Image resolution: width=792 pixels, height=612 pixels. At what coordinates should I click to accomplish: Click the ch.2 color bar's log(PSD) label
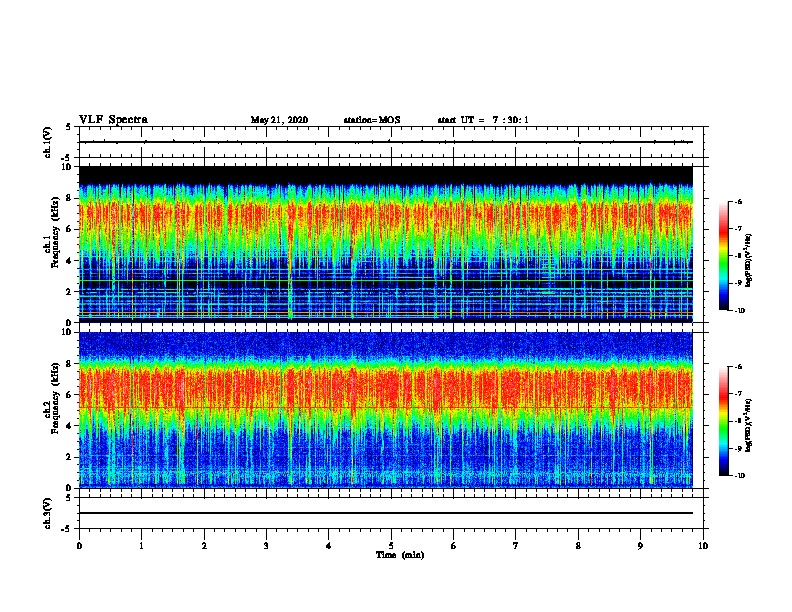tap(749, 425)
